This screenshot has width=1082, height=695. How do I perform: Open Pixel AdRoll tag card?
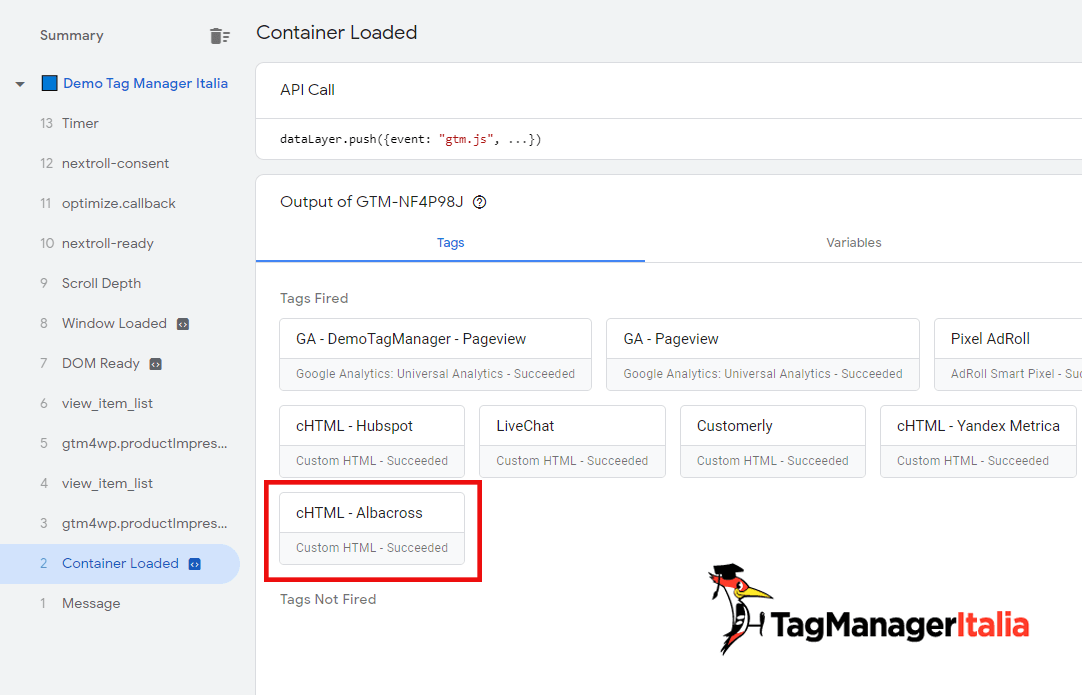(1008, 355)
